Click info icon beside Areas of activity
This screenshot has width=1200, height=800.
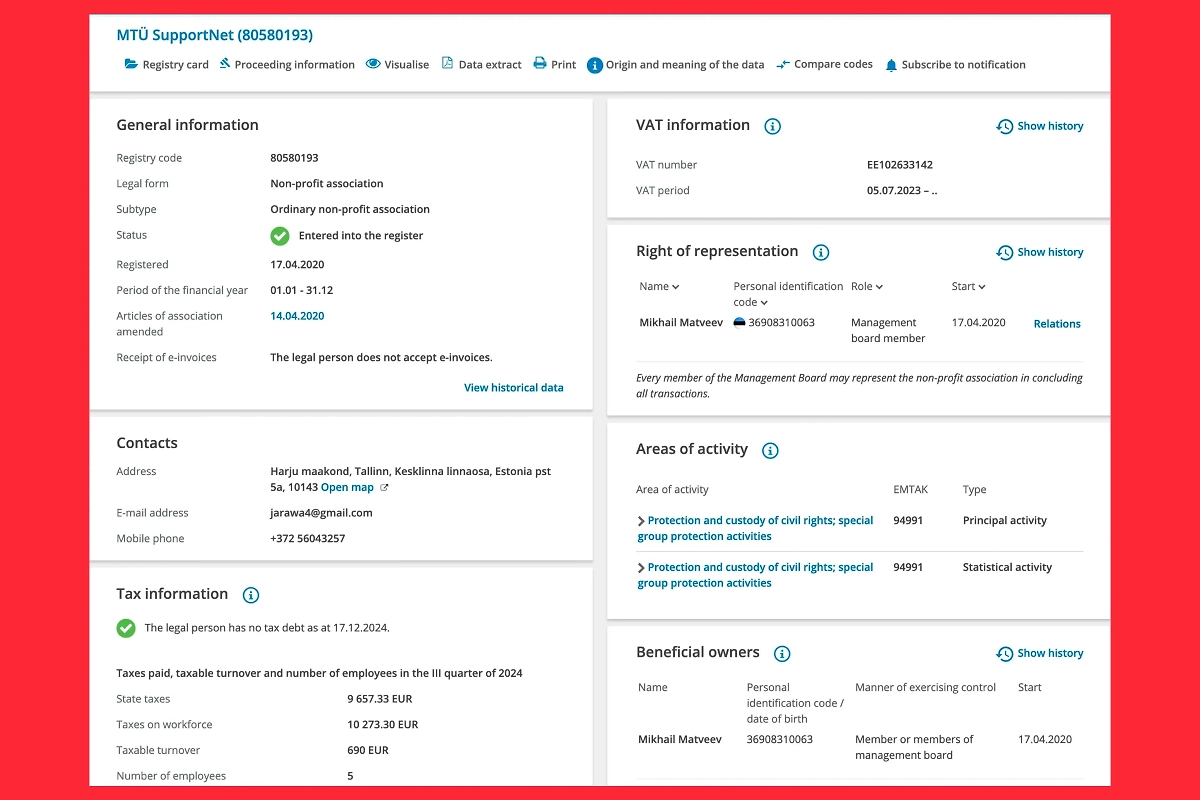[770, 450]
